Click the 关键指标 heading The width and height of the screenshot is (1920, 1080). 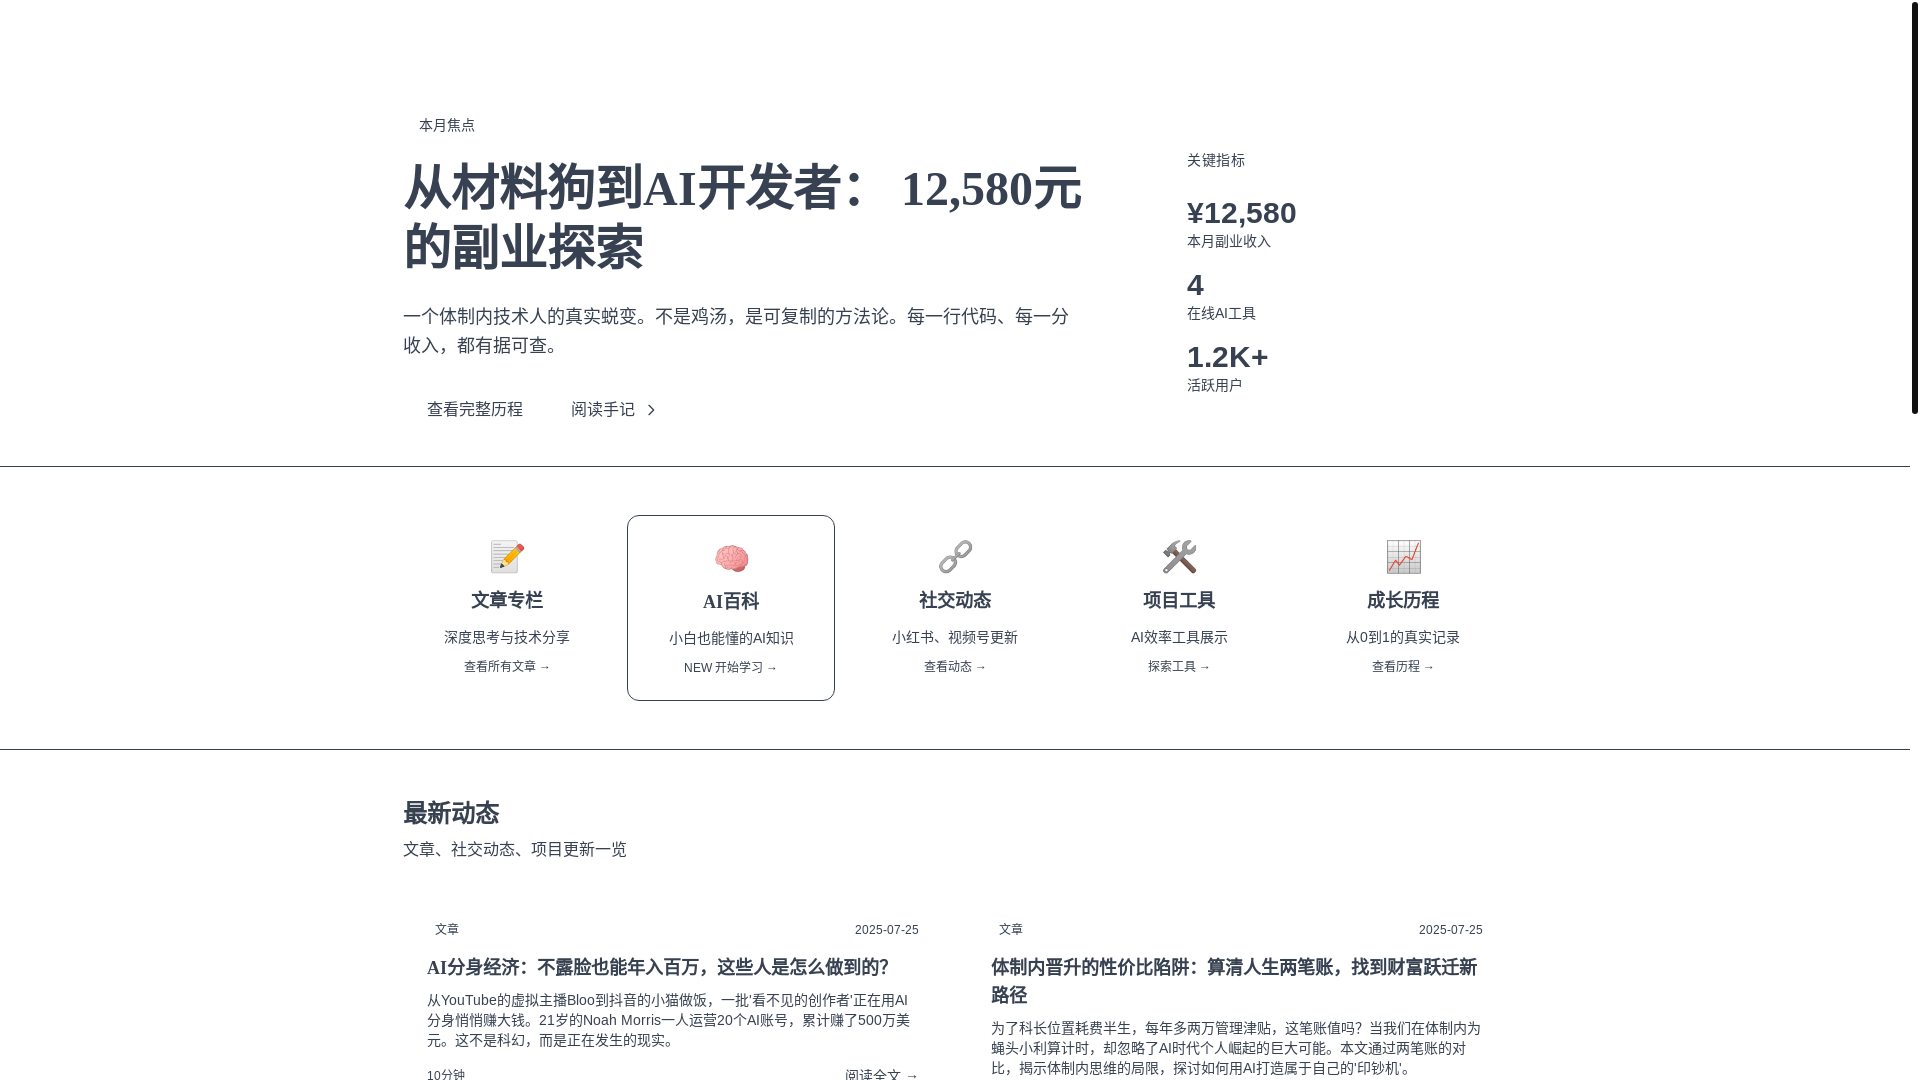coord(1216,160)
